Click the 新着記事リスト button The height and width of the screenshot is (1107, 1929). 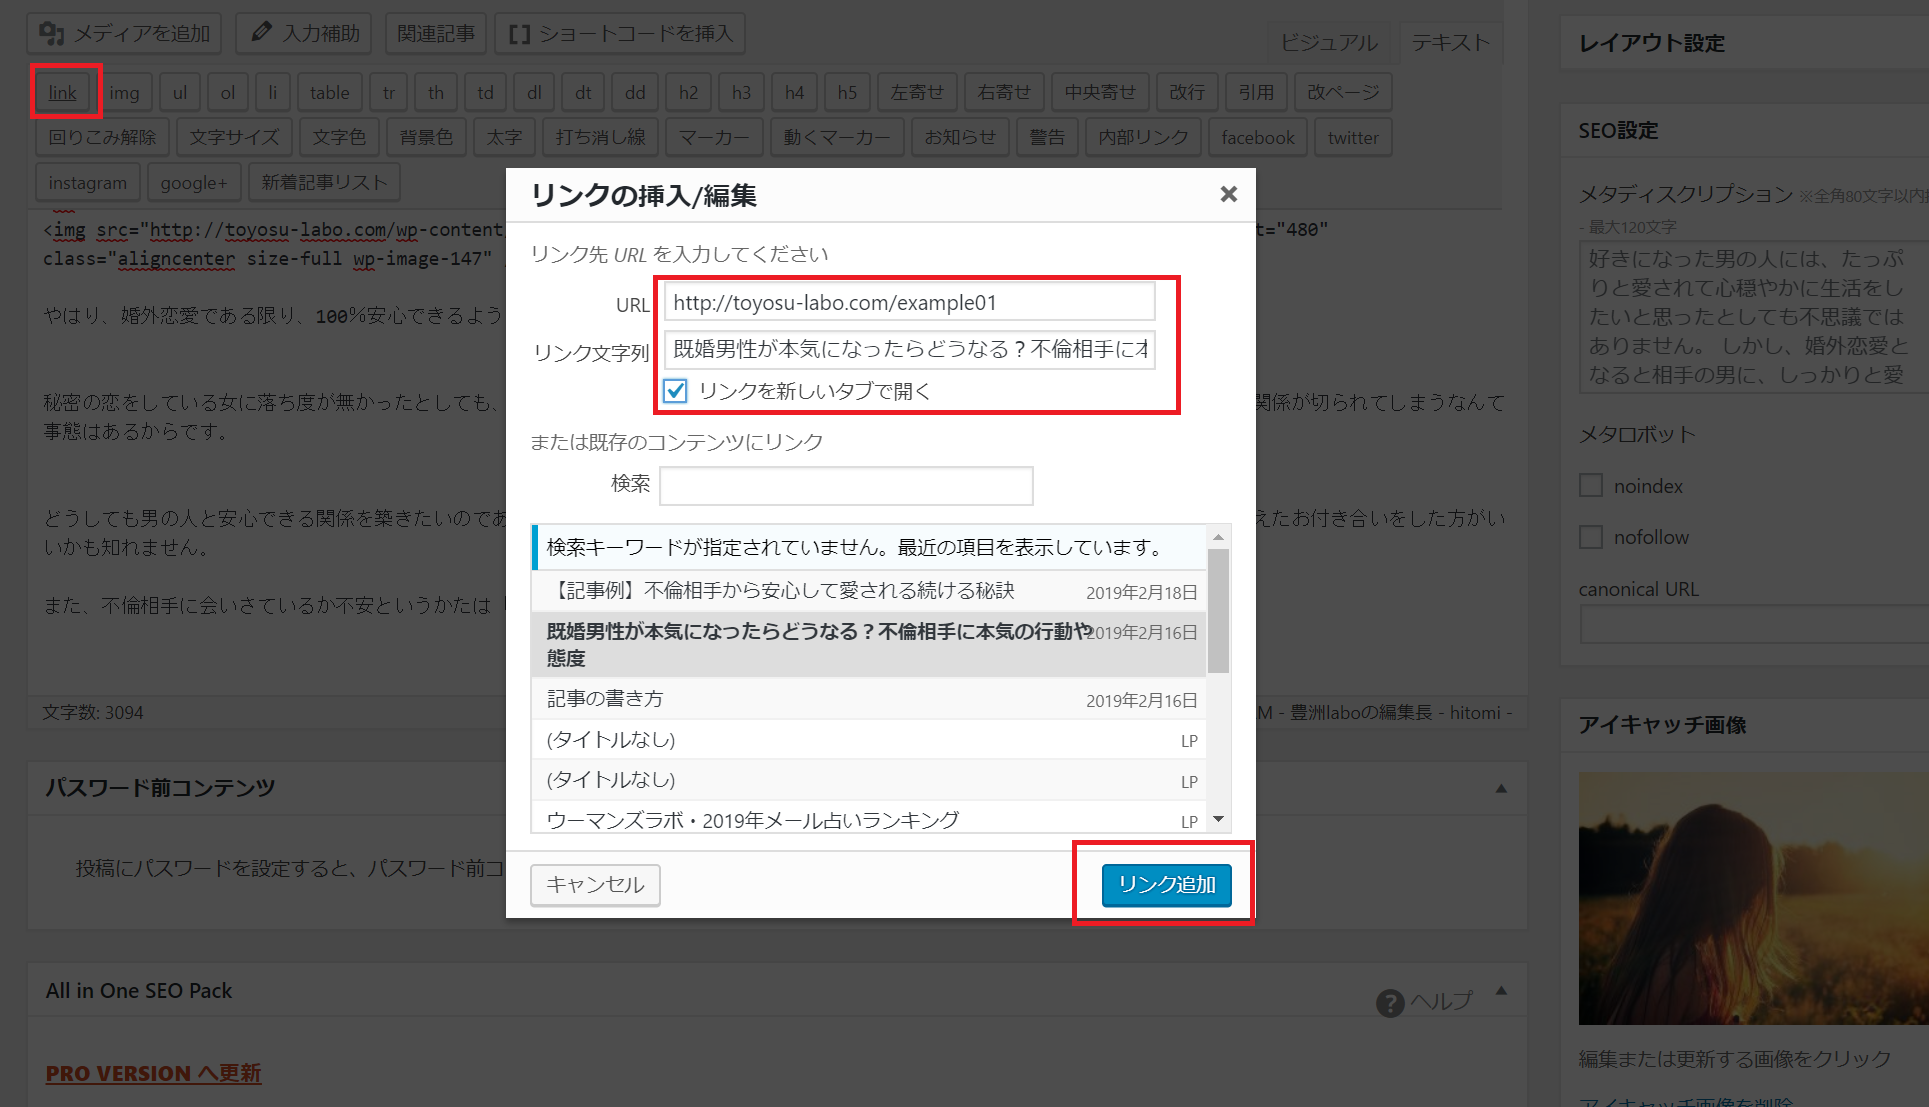pyautogui.click(x=324, y=182)
